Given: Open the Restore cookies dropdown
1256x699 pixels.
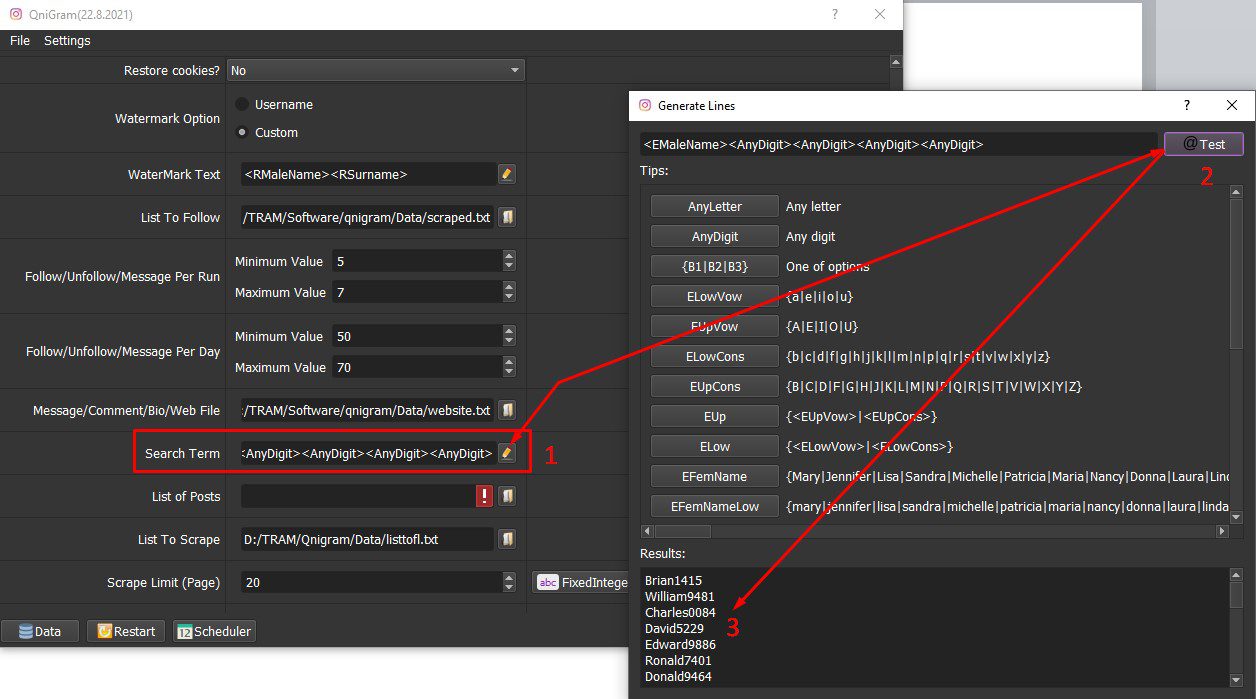Looking at the screenshot, I should pyautogui.click(x=376, y=71).
